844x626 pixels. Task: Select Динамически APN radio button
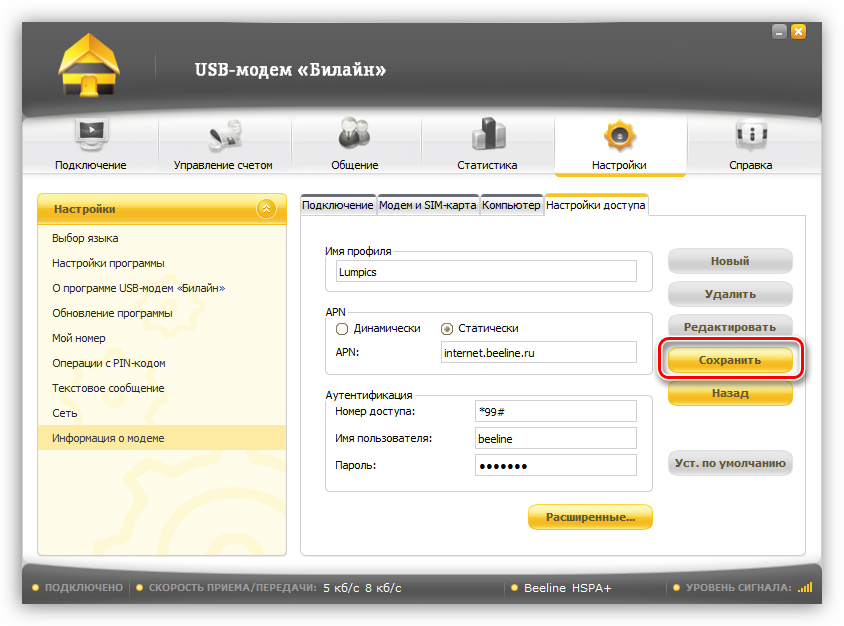[342, 329]
